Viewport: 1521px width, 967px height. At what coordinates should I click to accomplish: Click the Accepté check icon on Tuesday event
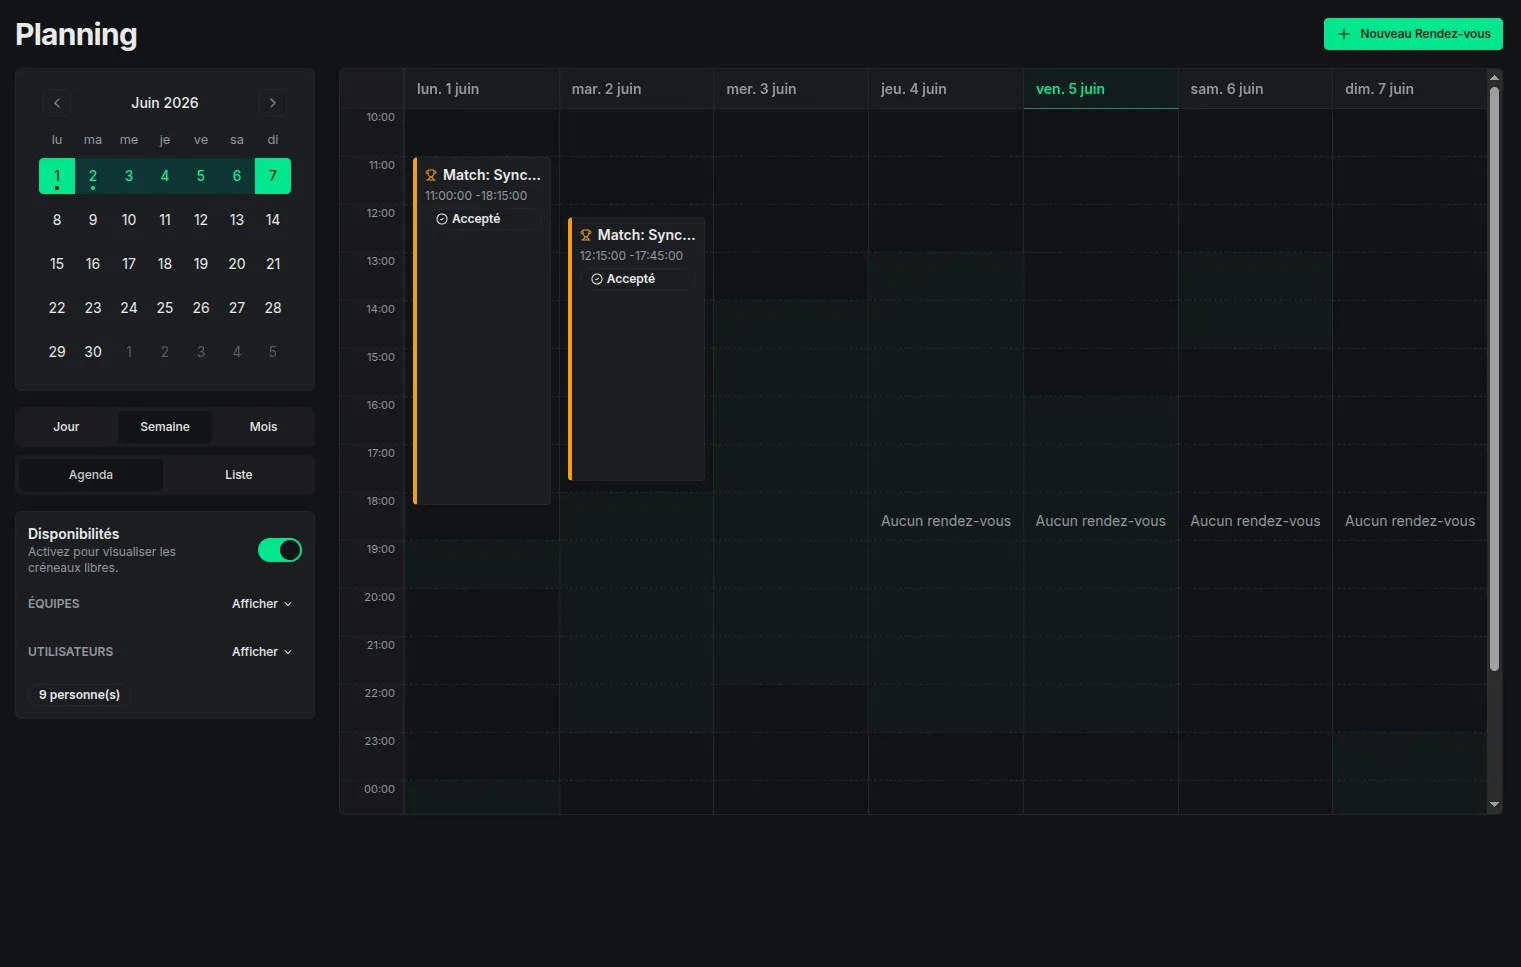tap(597, 279)
